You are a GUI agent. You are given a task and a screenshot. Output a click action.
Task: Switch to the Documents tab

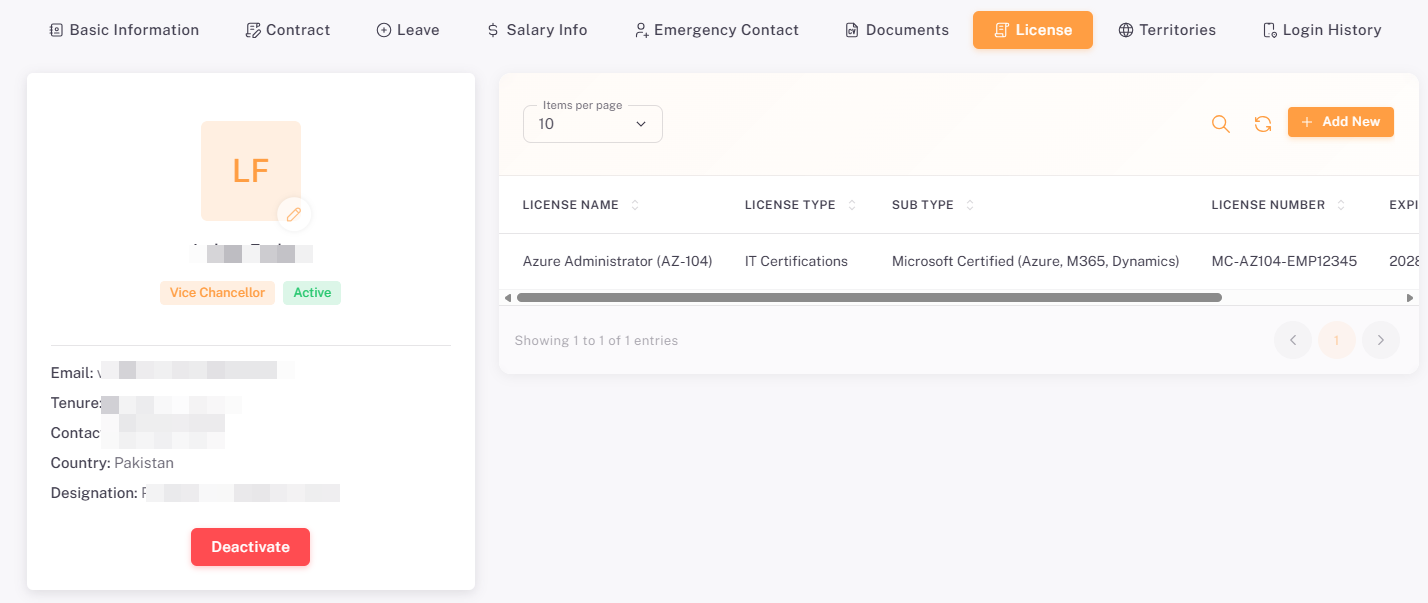click(897, 30)
